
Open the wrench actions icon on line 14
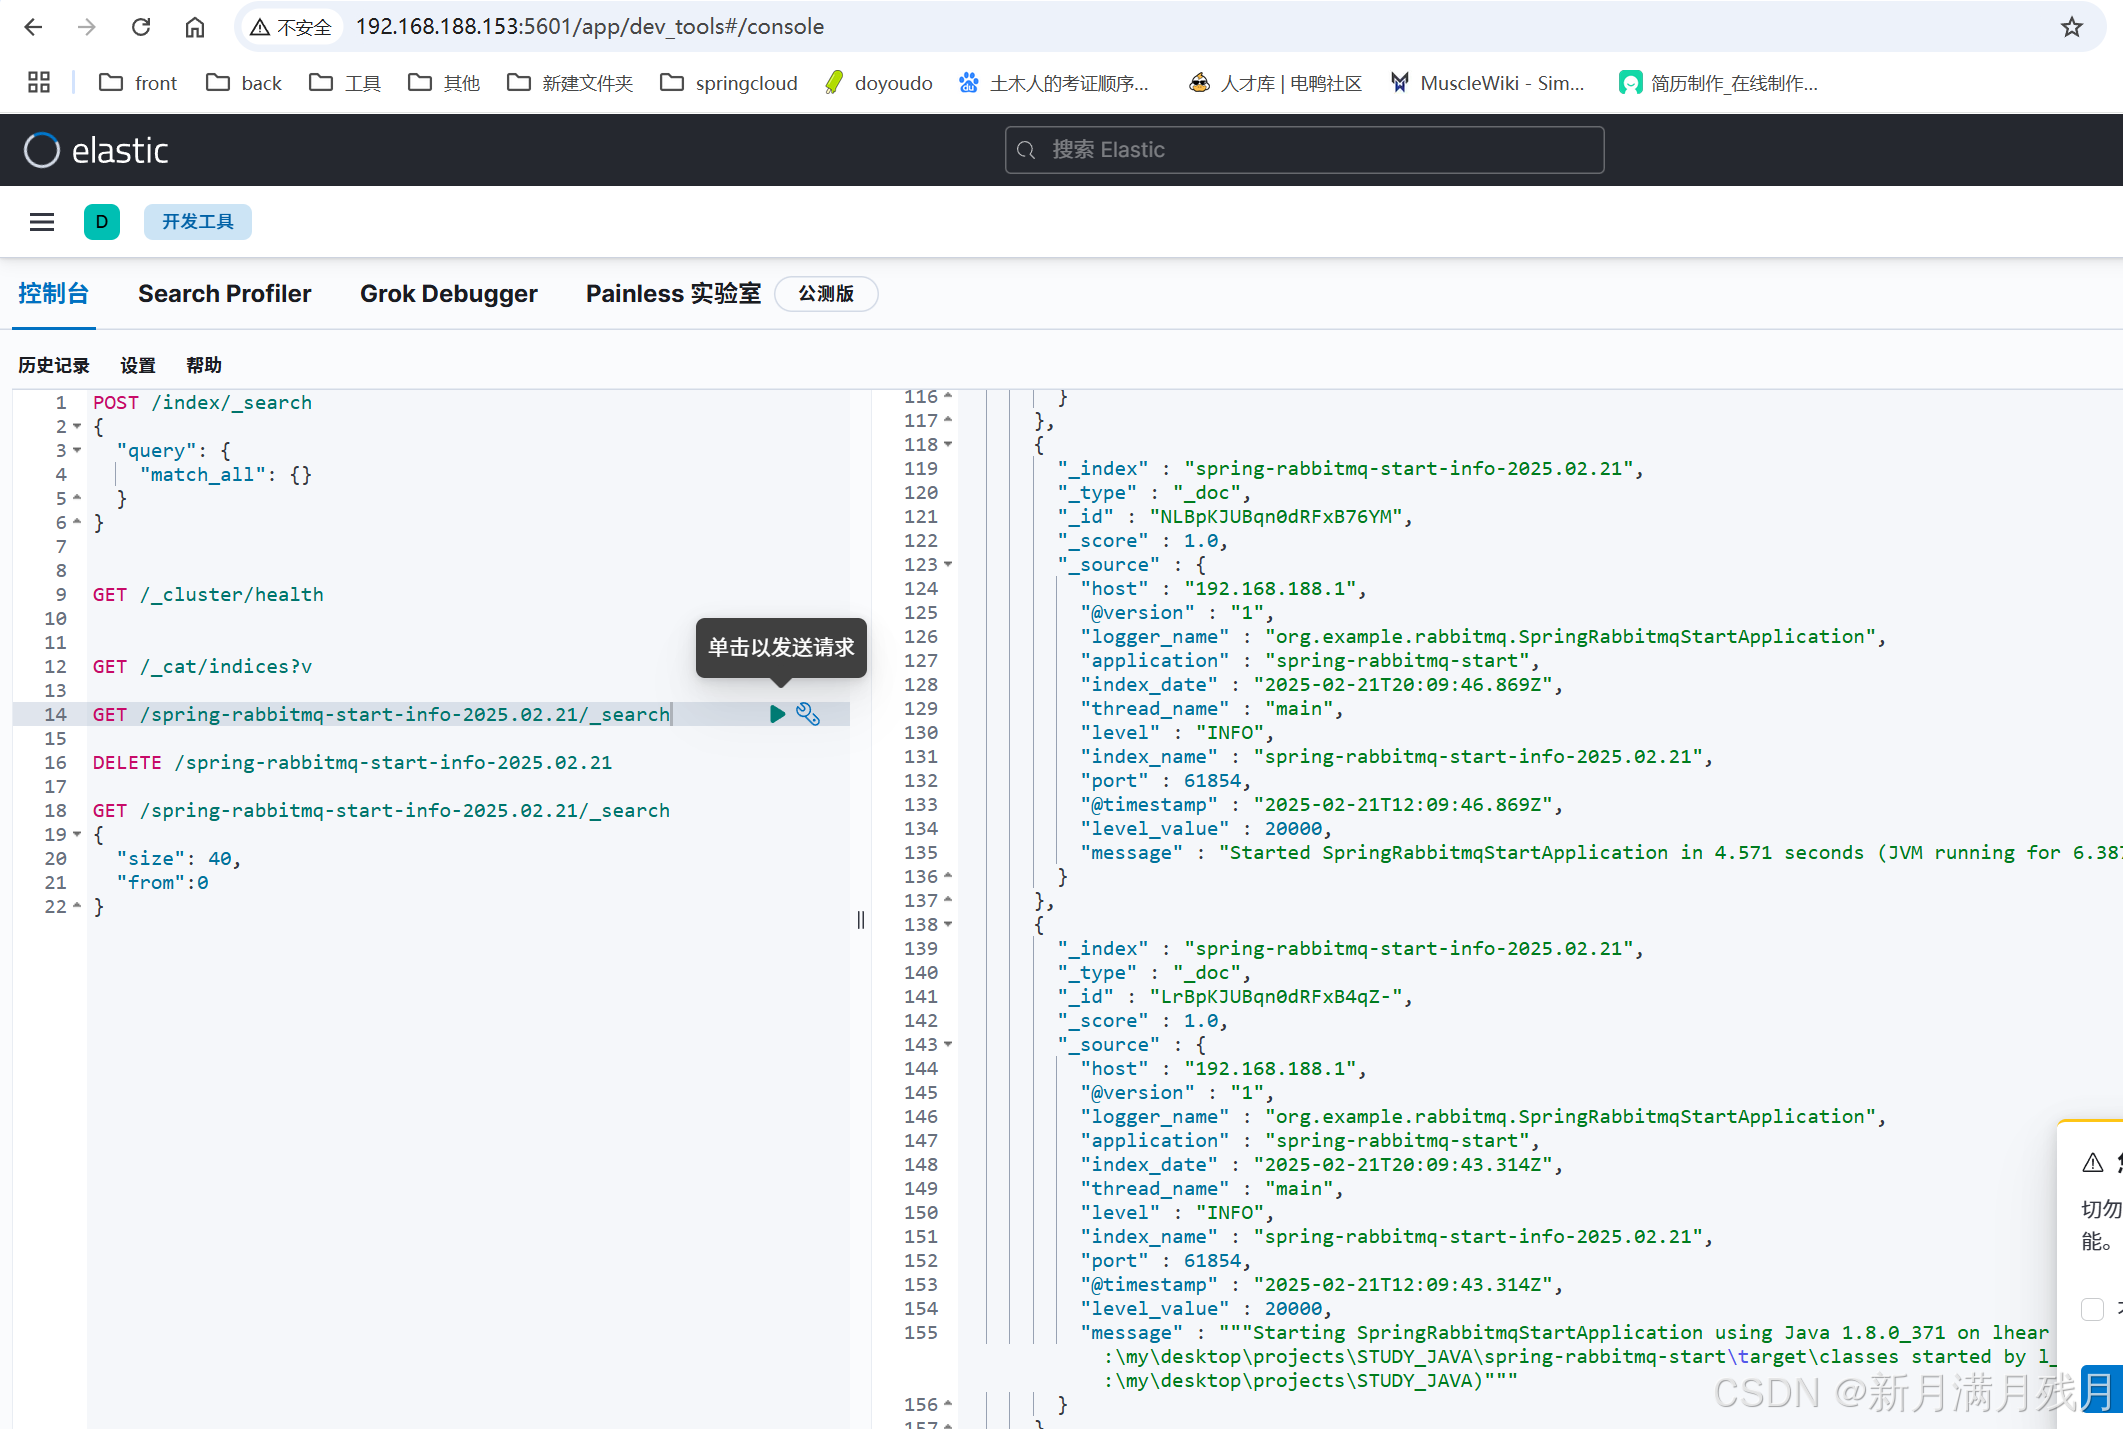(x=808, y=714)
